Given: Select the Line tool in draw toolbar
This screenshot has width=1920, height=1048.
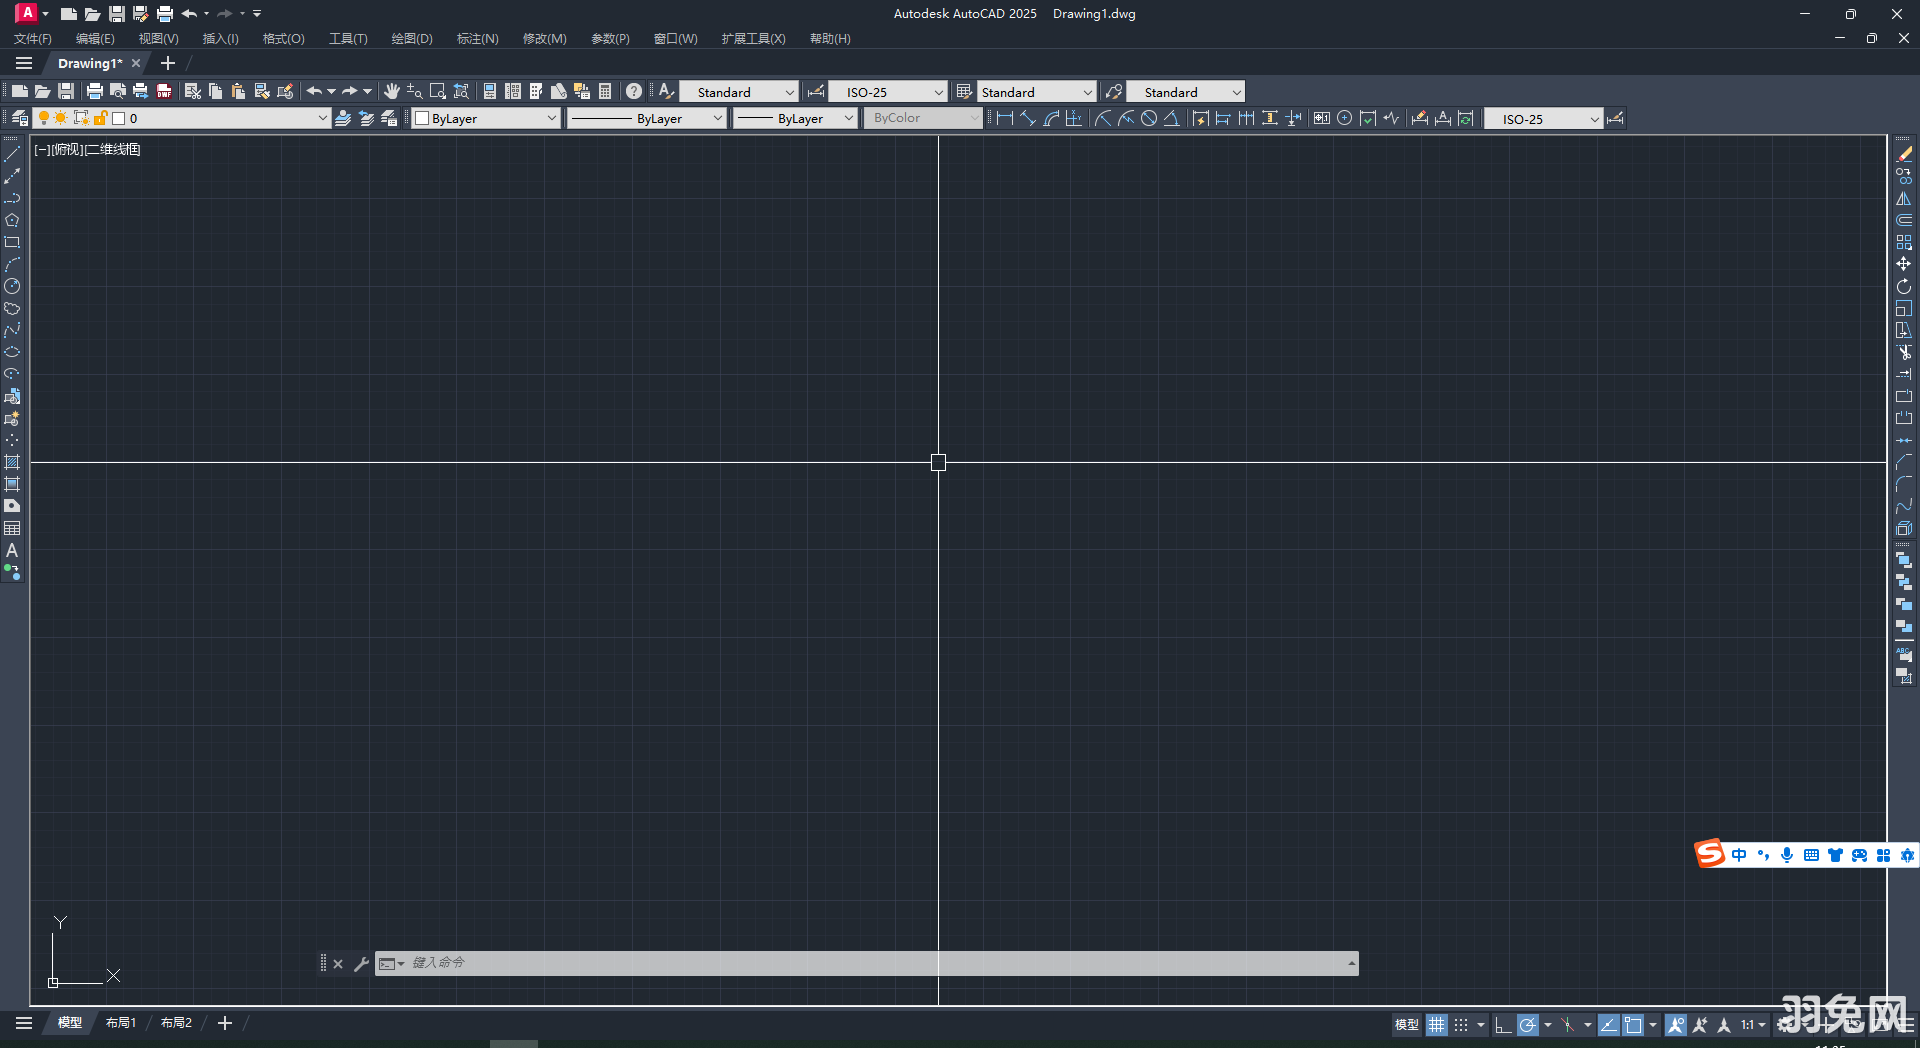Looking at the screenshot, I should (x=13, y=153).
